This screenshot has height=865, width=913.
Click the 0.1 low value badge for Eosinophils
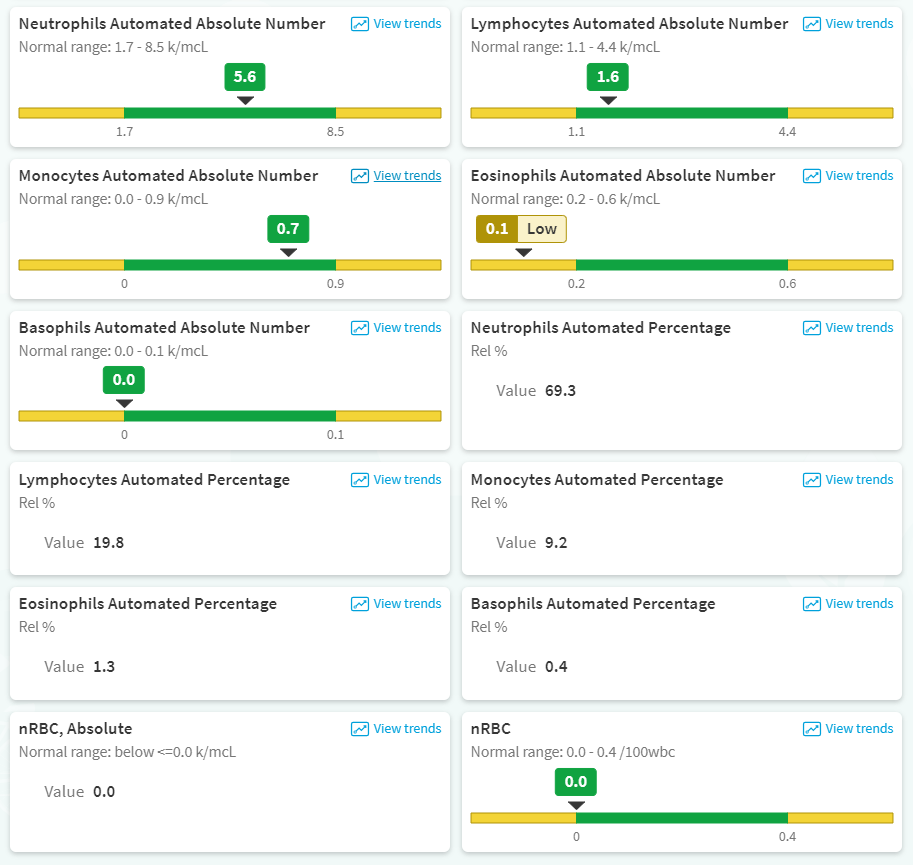497,229
